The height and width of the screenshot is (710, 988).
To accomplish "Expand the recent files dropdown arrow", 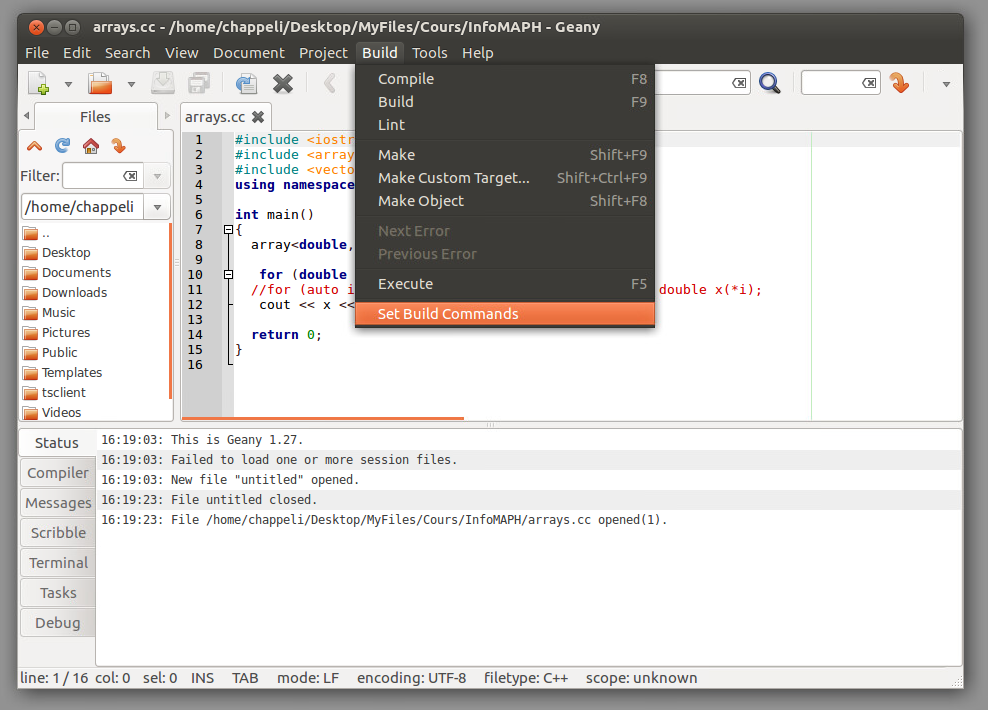I will [x=131, y=84].
